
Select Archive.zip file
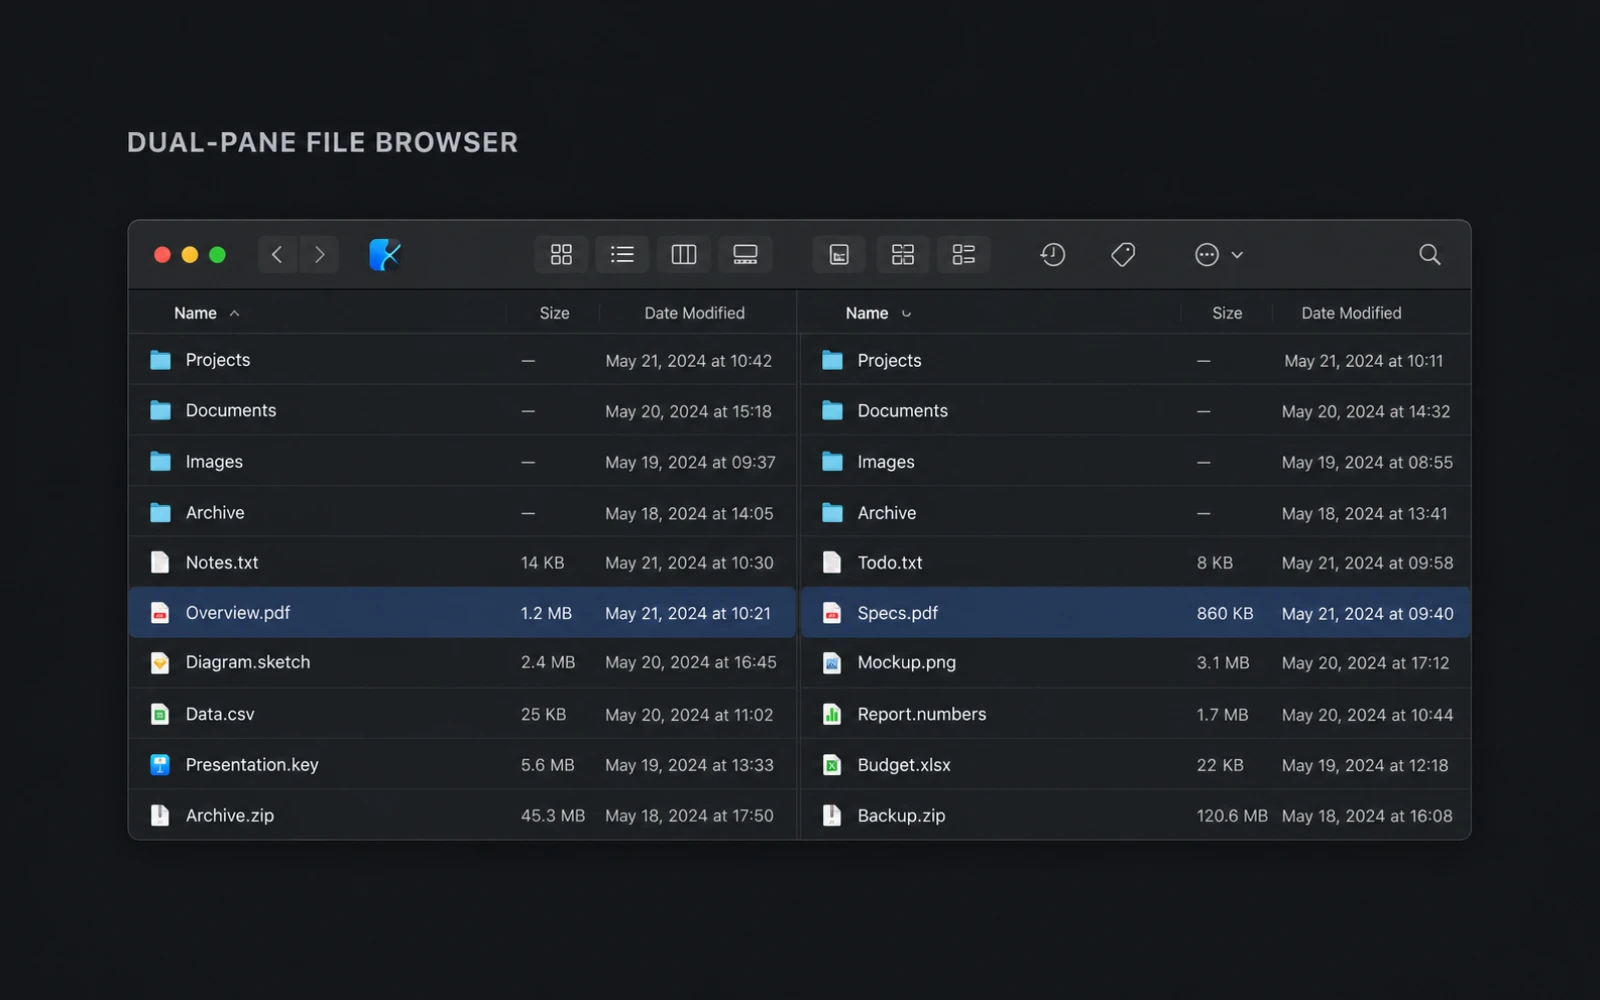pyautogui.click(x=462, y=816)
